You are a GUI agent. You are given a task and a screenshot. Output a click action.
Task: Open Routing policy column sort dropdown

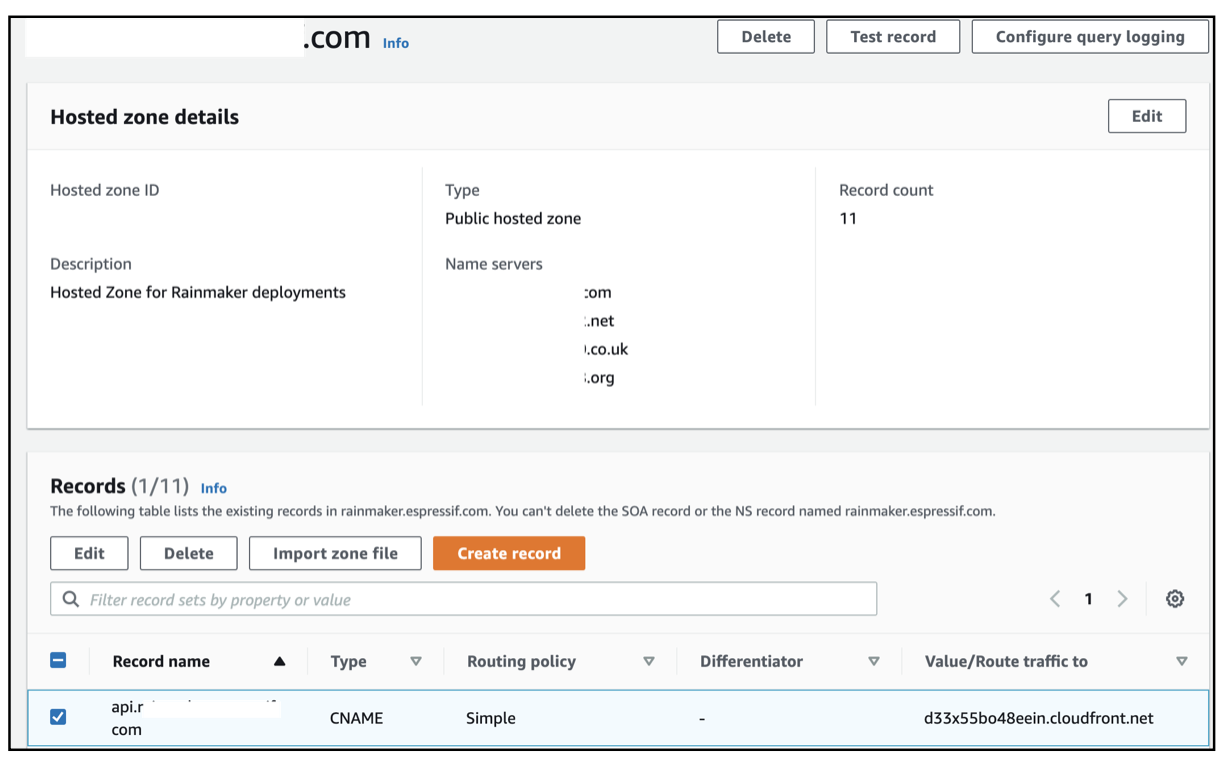pos(648,661)
